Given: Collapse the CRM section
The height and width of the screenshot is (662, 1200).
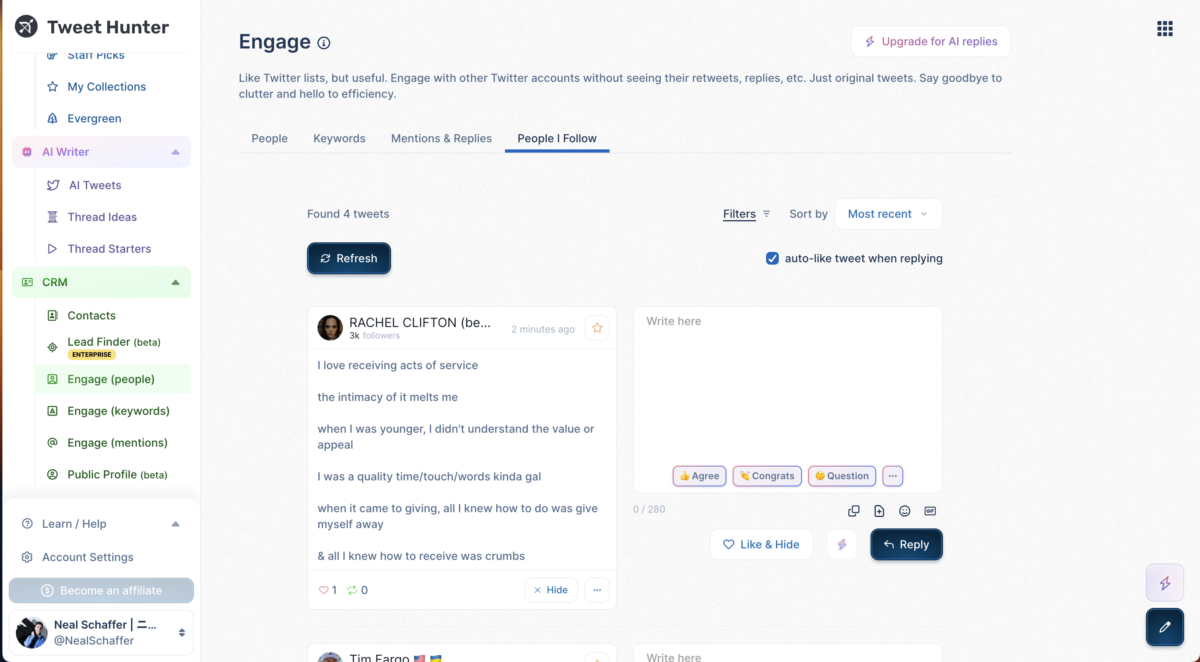Looking at the screenshot, I should pyautogui.click(x=176, y=282).
